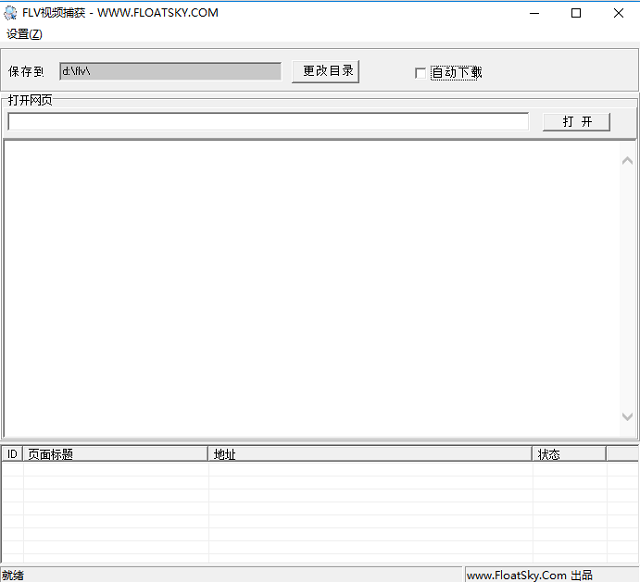This screenshot has width=640, height=582.
Task: Select the 页面标题 column header
Action: click(x=115, y=454)
